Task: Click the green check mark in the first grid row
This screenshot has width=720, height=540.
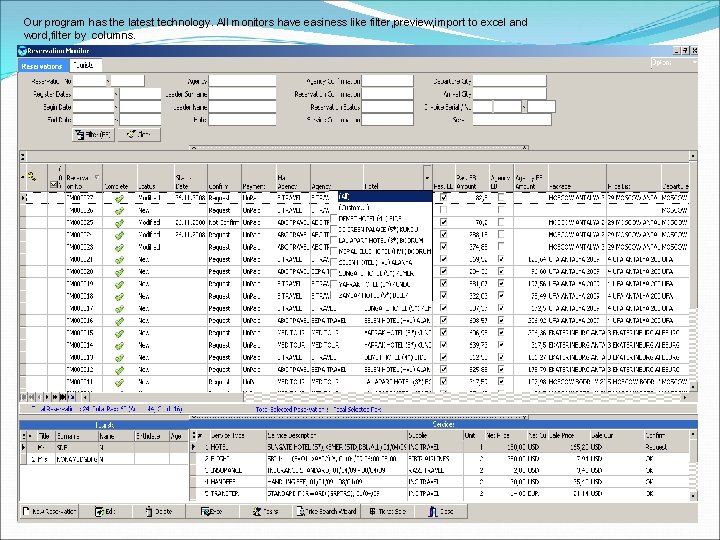Action: (x=119, y=199)
